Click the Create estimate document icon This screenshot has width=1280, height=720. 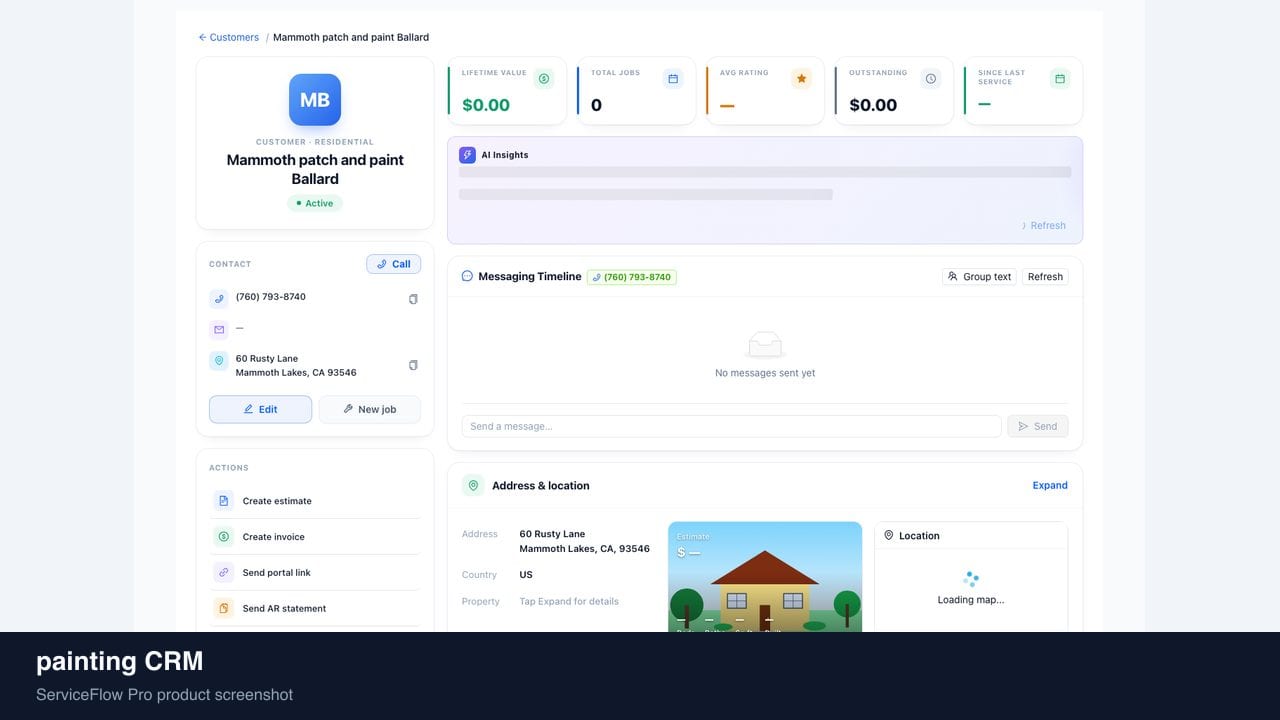(223, 501)
